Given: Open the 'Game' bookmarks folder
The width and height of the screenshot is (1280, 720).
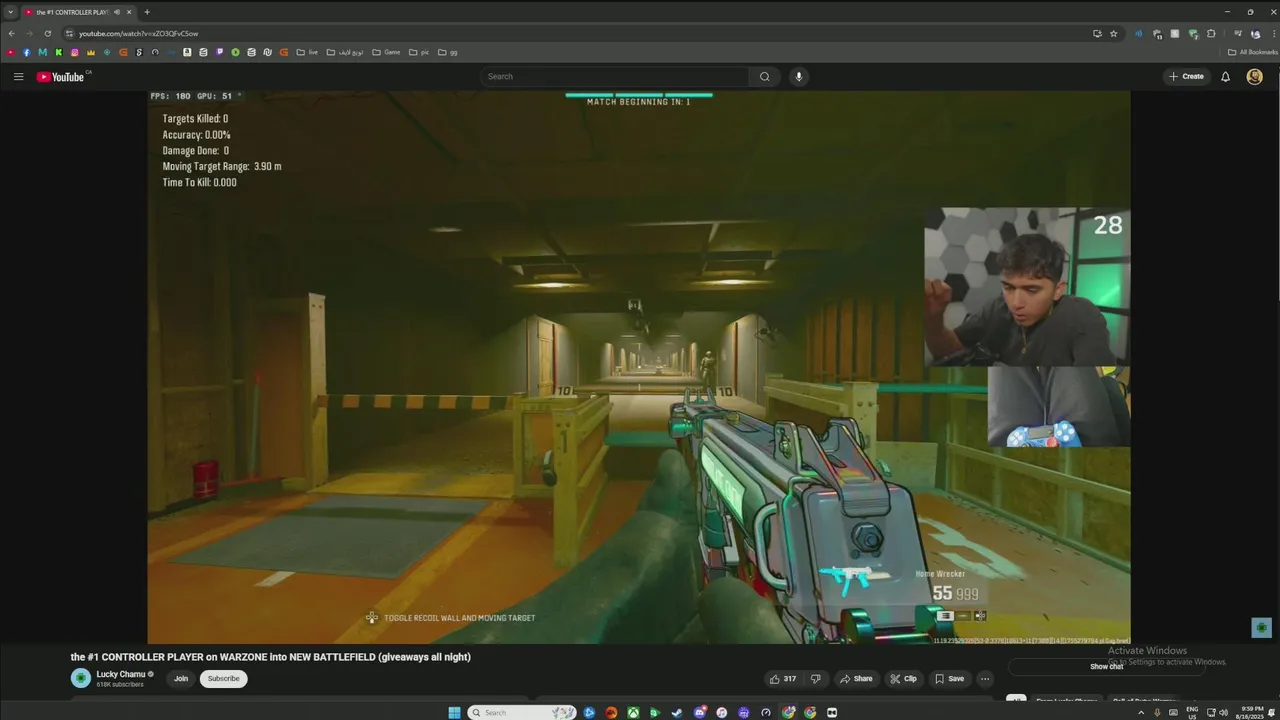Looking at the screenshot, I should [387, 52].
